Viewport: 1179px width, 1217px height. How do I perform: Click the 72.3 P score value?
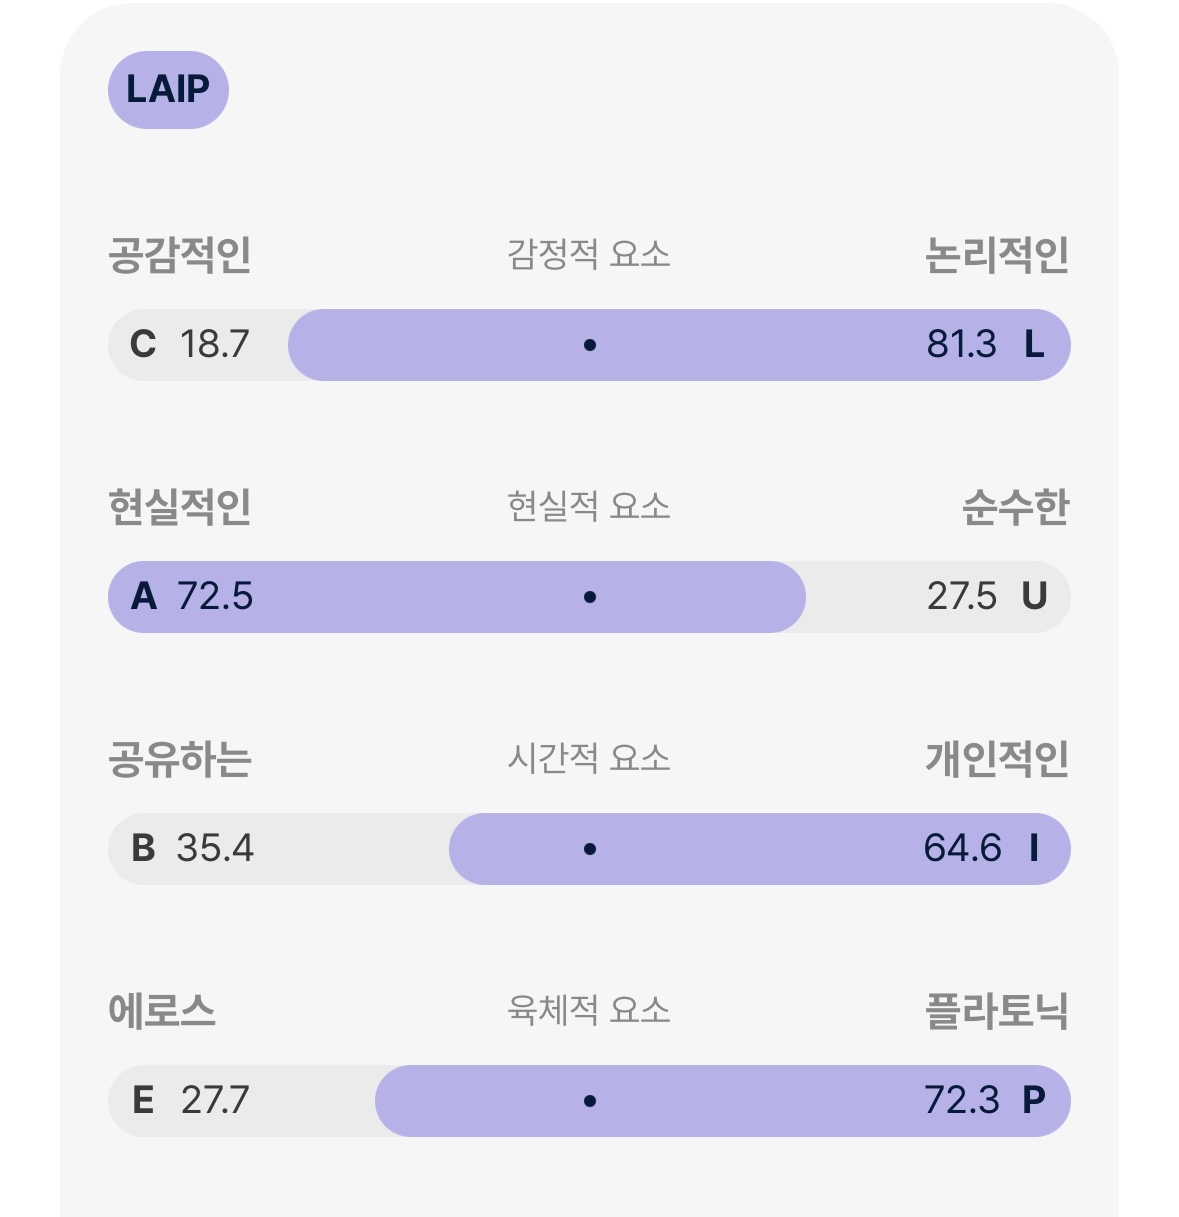coord(985,1101)
